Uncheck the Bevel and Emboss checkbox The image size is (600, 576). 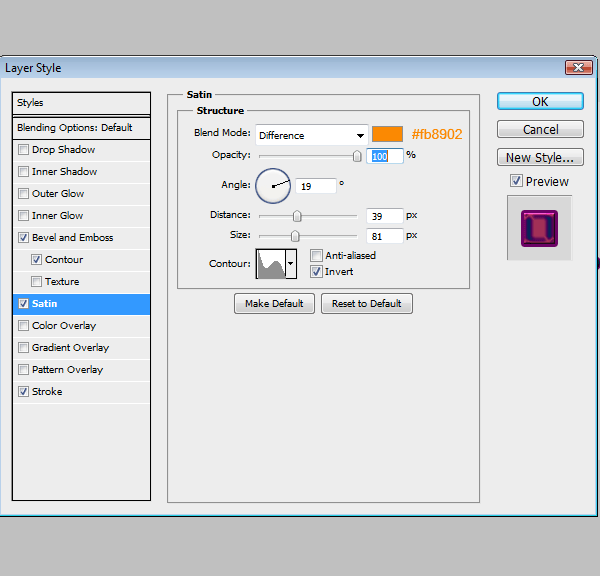(23, 238)
